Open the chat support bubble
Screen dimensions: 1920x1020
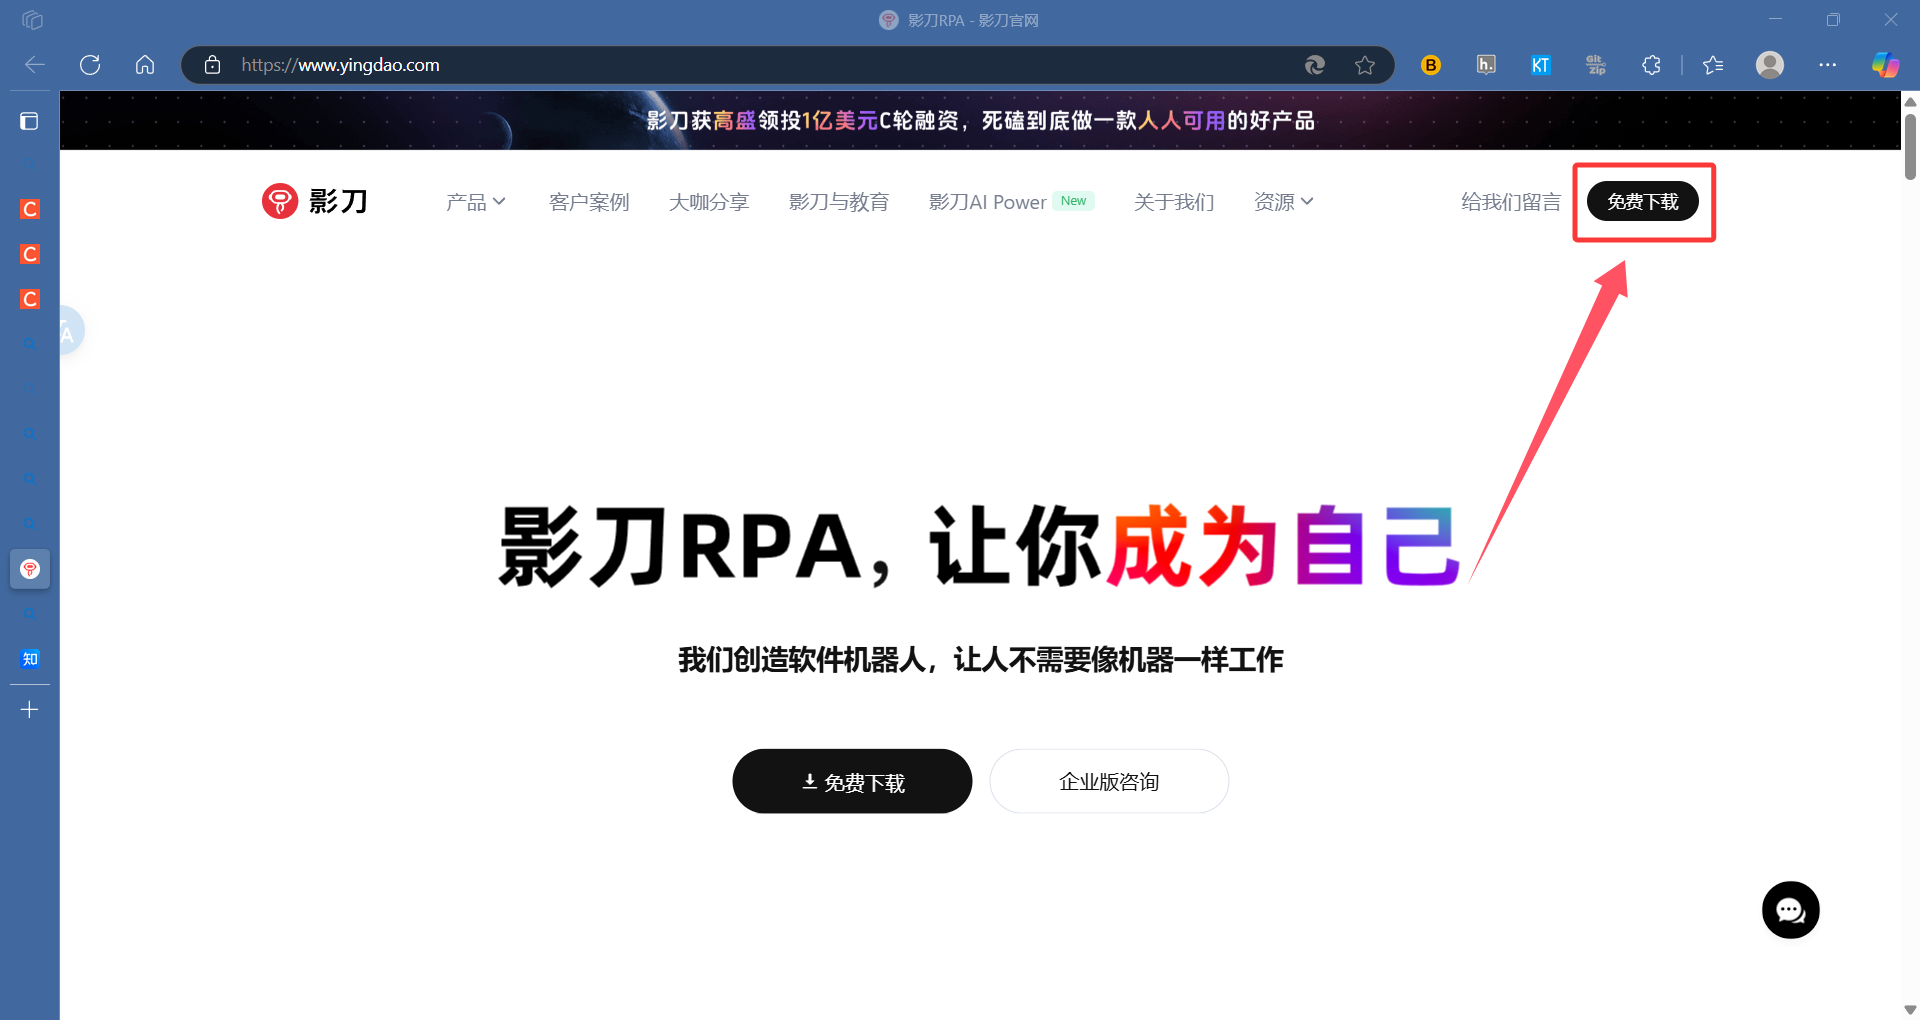[1790, 910]
